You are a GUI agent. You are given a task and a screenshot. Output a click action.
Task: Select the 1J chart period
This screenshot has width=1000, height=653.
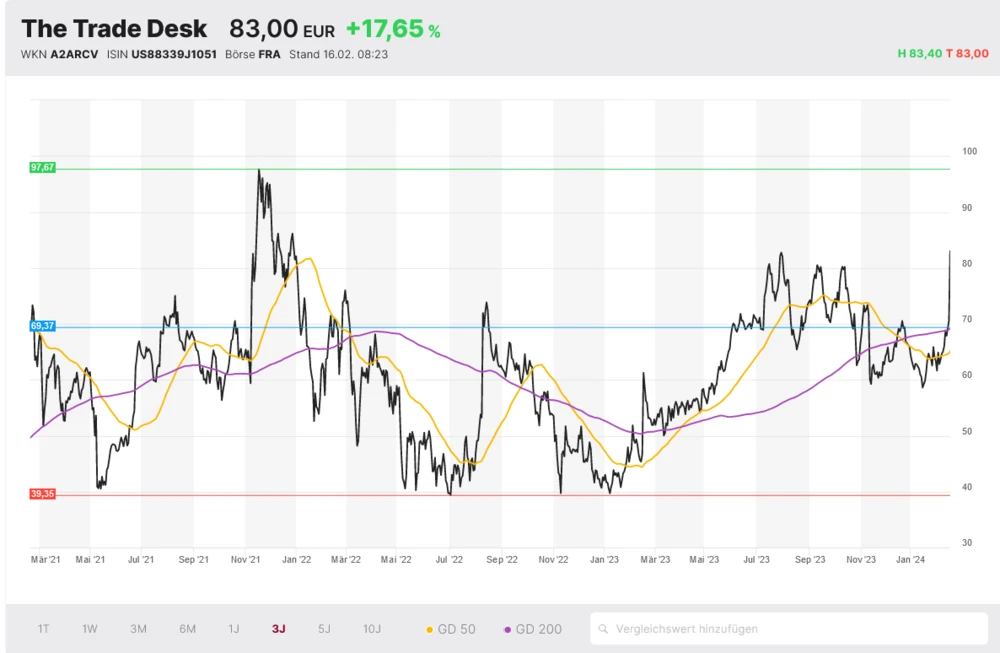point(234,629)
